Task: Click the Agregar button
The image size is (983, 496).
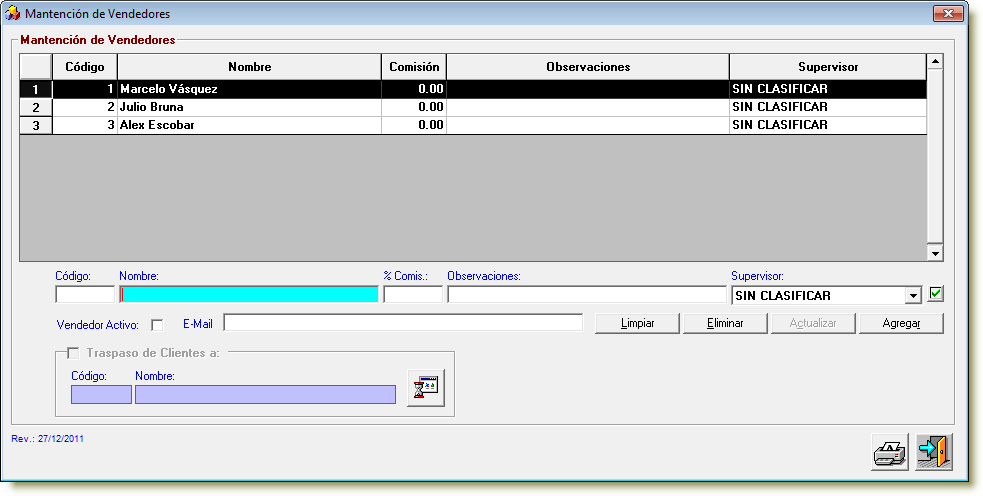Action: point(901,324)
